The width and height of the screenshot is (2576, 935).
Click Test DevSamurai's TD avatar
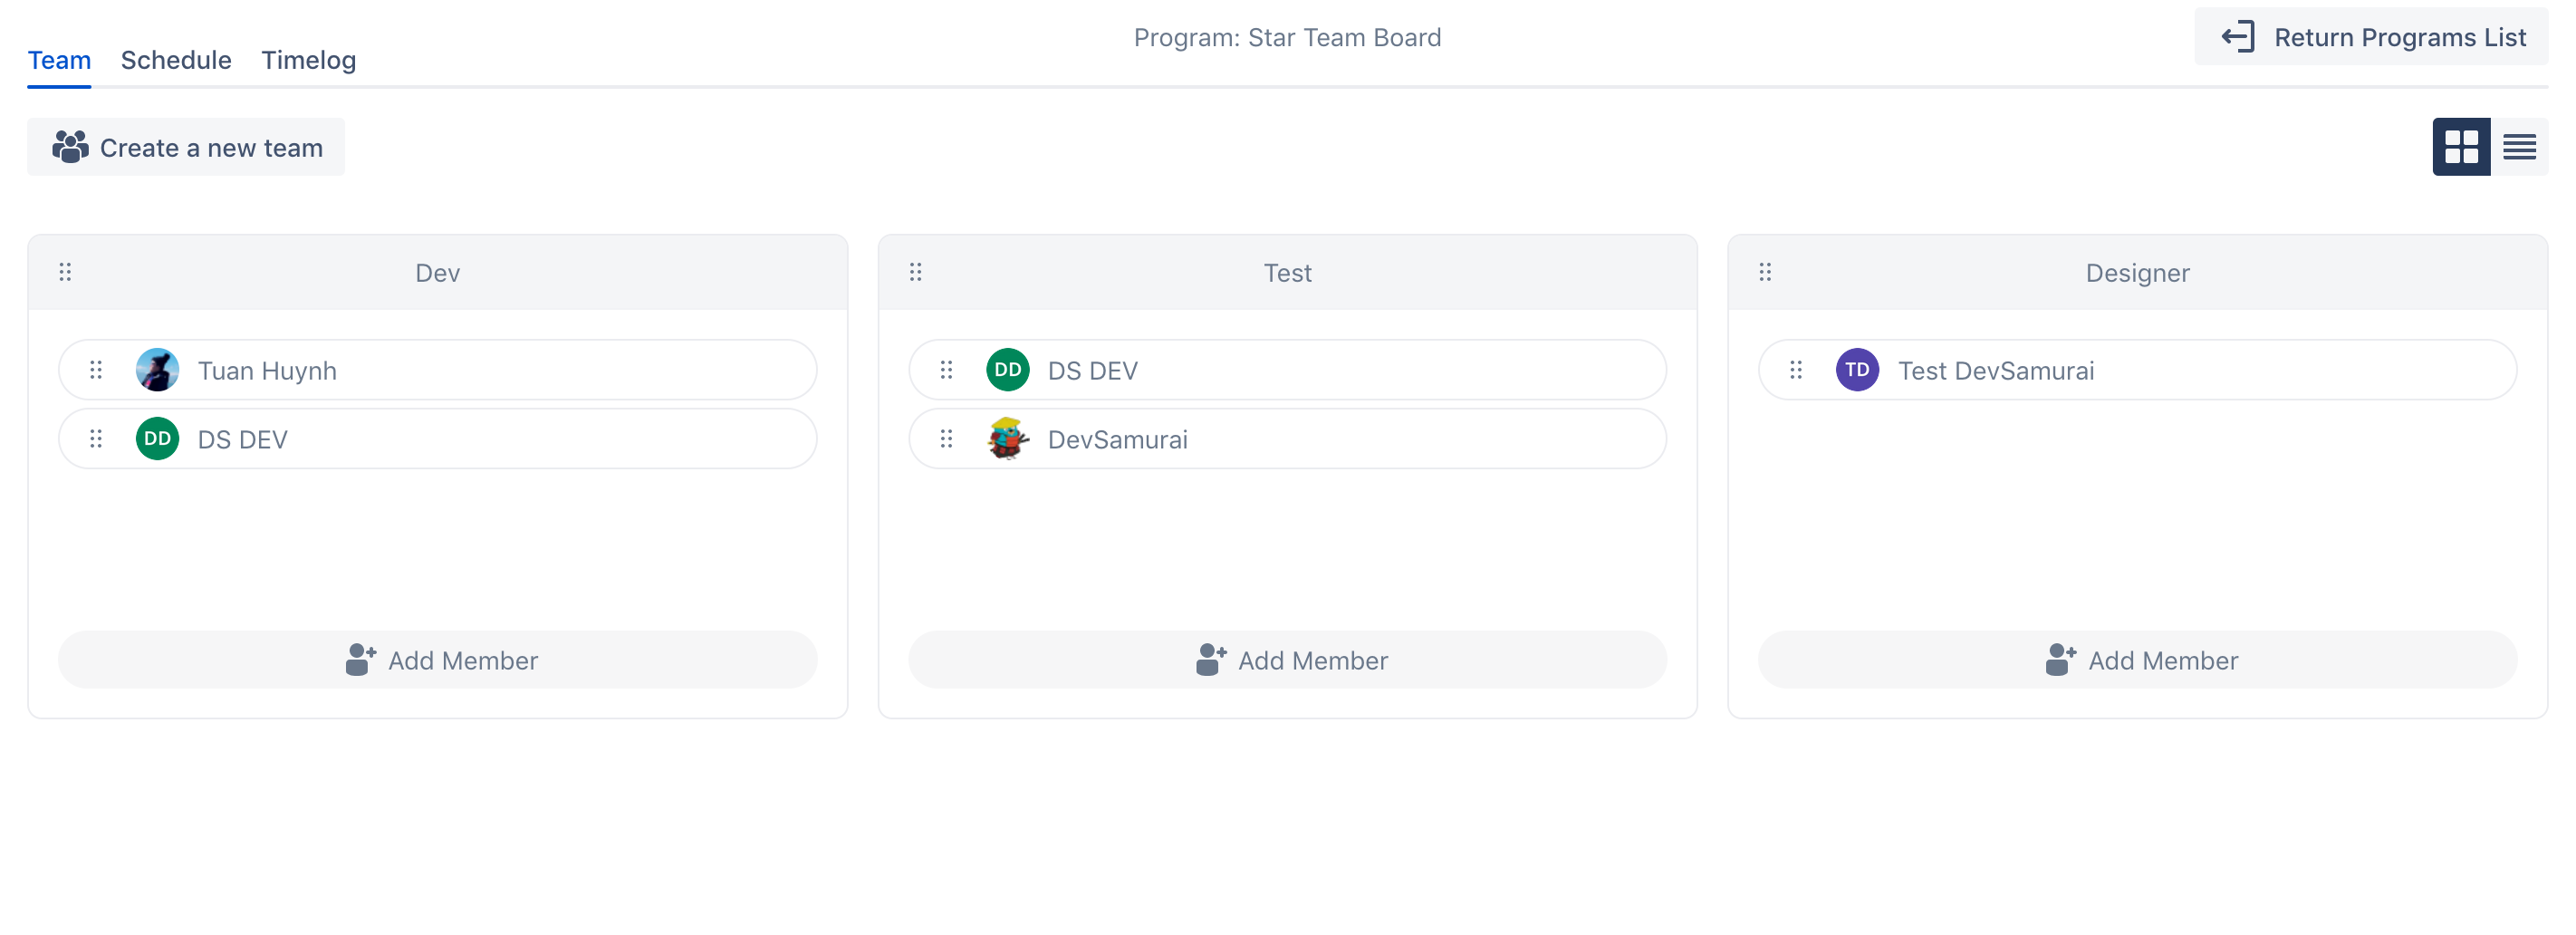[1857, 370]
